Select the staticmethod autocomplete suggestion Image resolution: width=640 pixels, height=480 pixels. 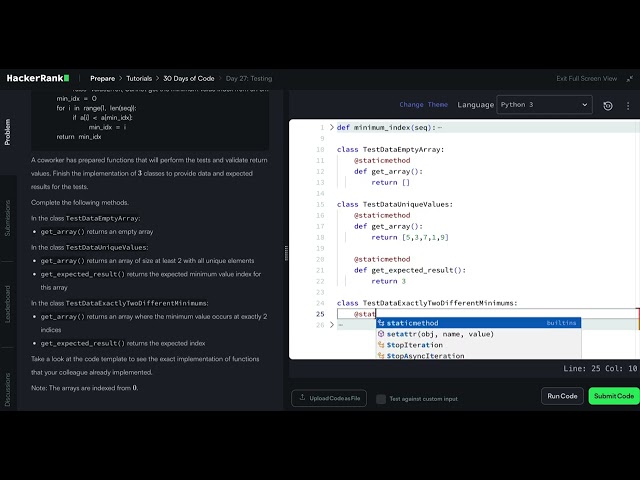pyautogui.click(x=478, y=323)
